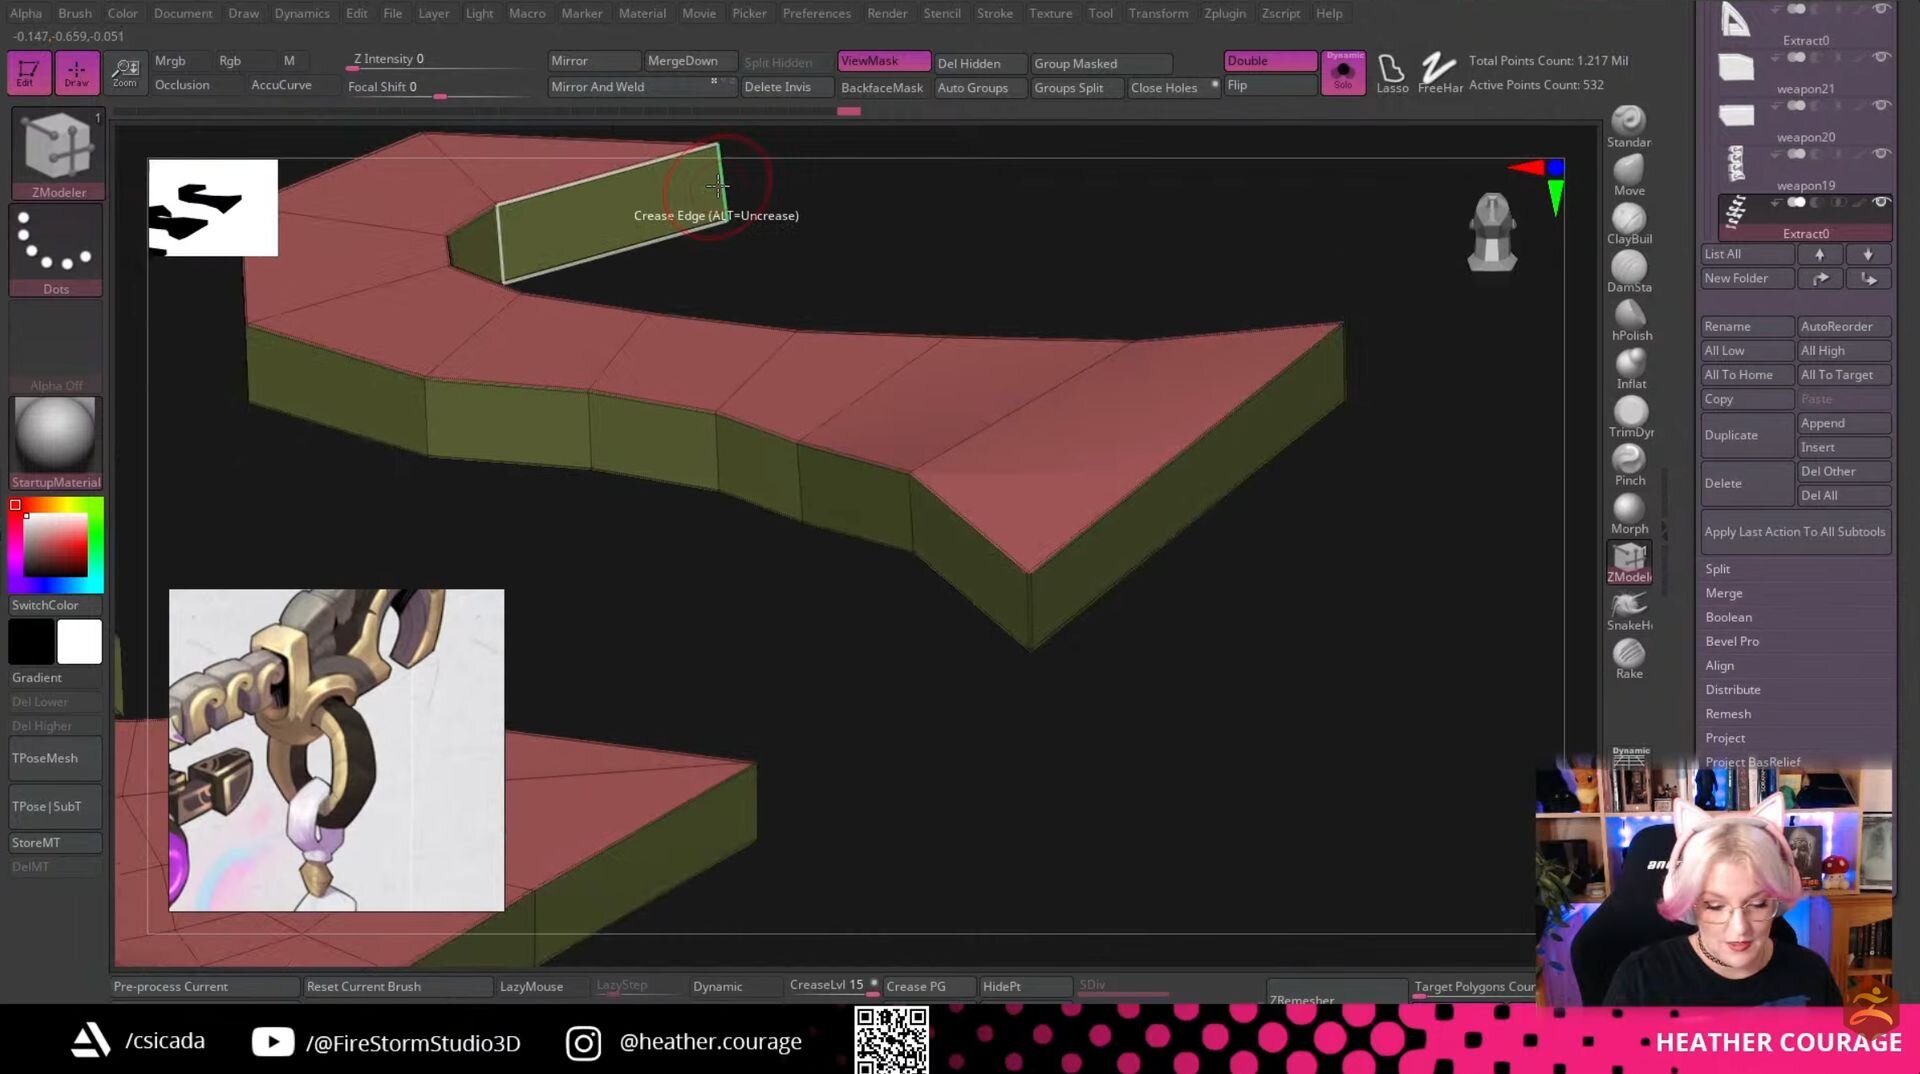Image resolution: width=1920 pixels, height=1074 pixels.
Task: Open the Stroke menu
Action: tap(994, 13)
